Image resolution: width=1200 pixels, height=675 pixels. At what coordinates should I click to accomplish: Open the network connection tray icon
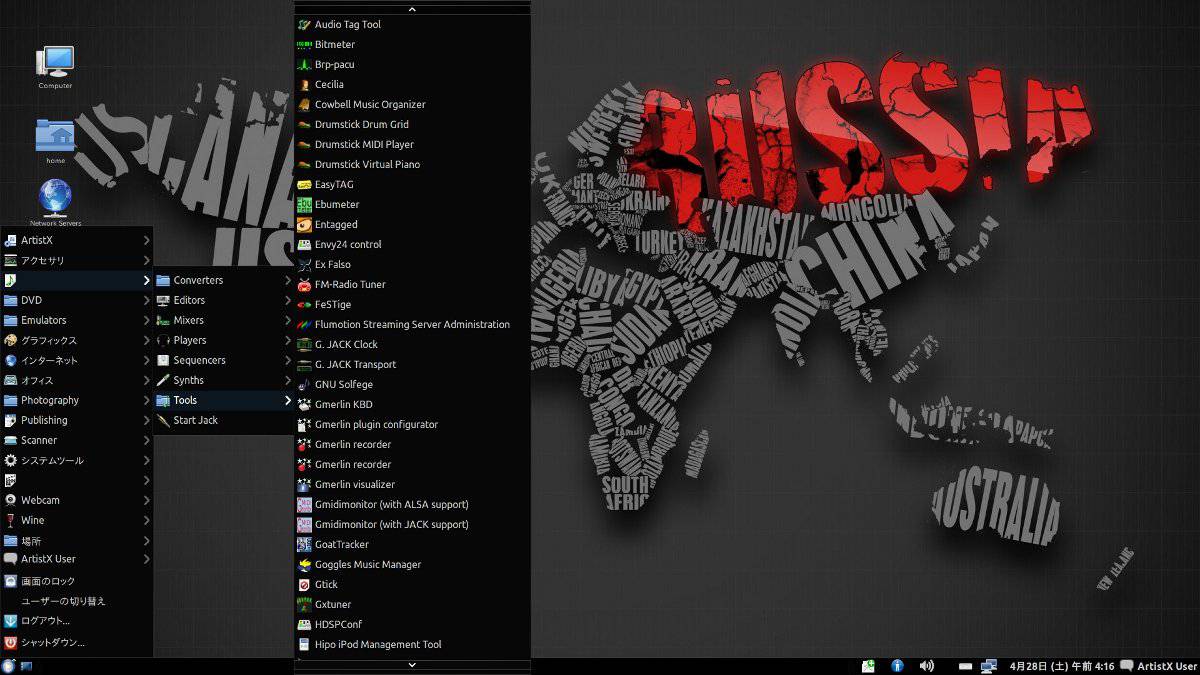pyautogui.click(x=989, y=665)
